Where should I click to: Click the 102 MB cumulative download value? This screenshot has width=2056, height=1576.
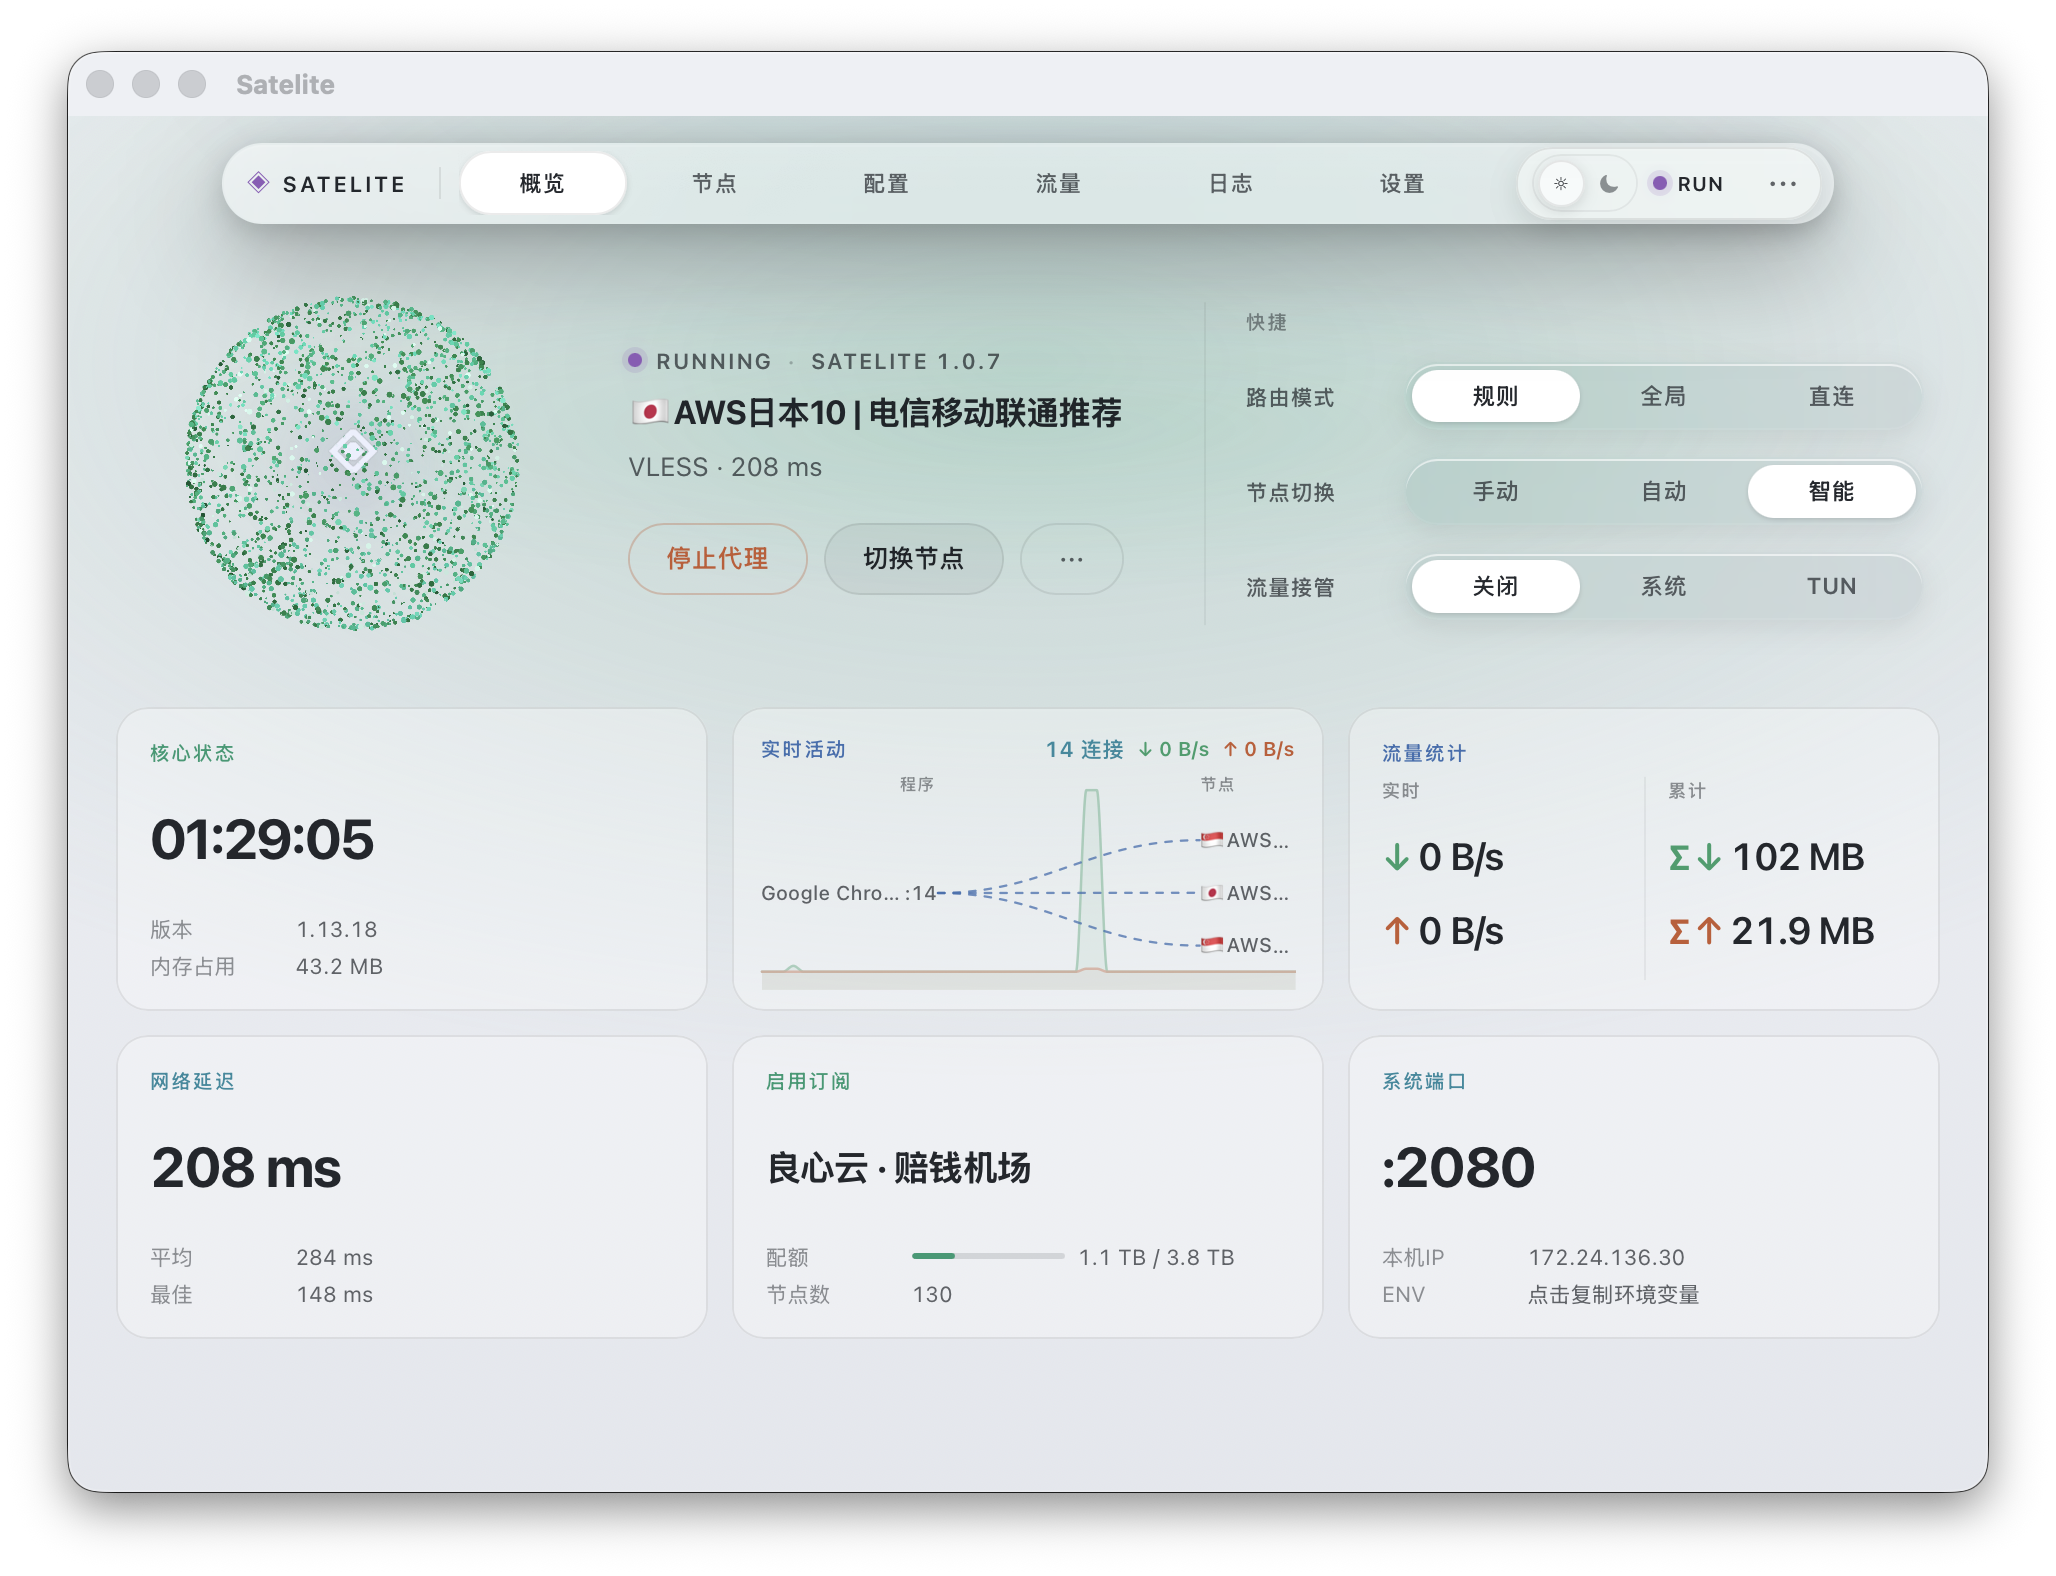[1798, 857]
